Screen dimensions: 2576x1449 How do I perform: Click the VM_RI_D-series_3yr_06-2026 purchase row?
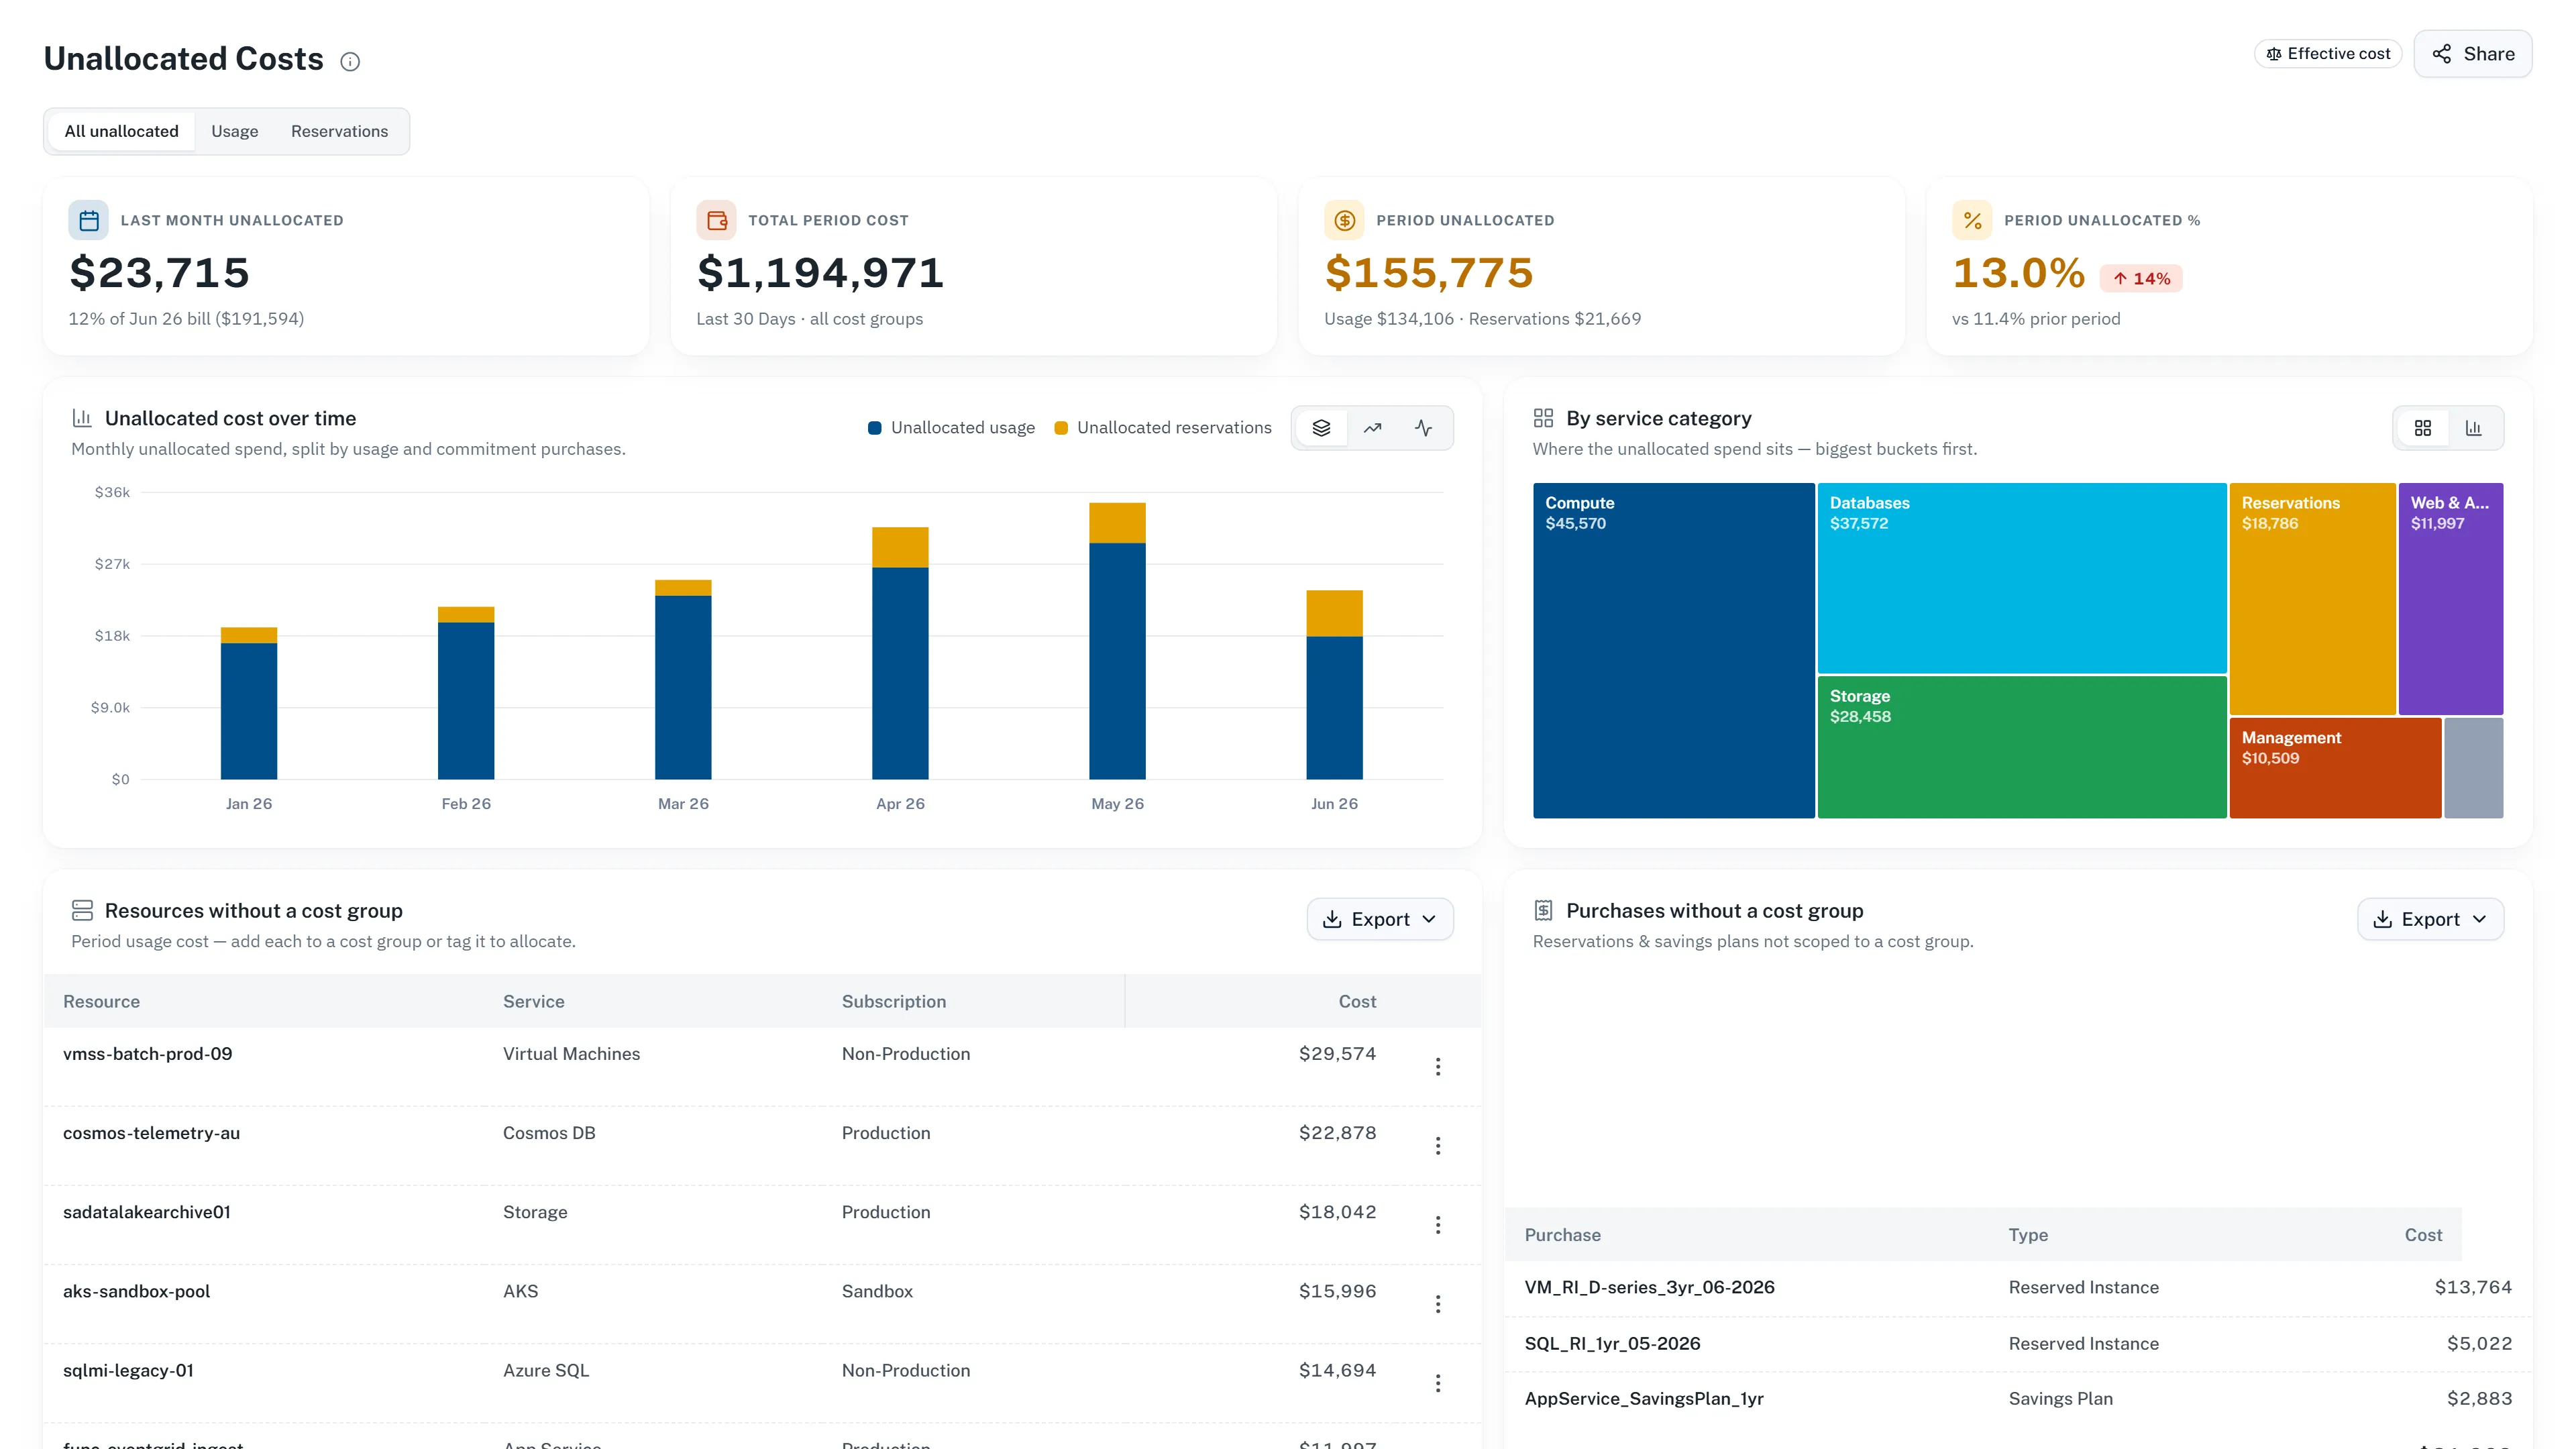coord(2018,1288)
